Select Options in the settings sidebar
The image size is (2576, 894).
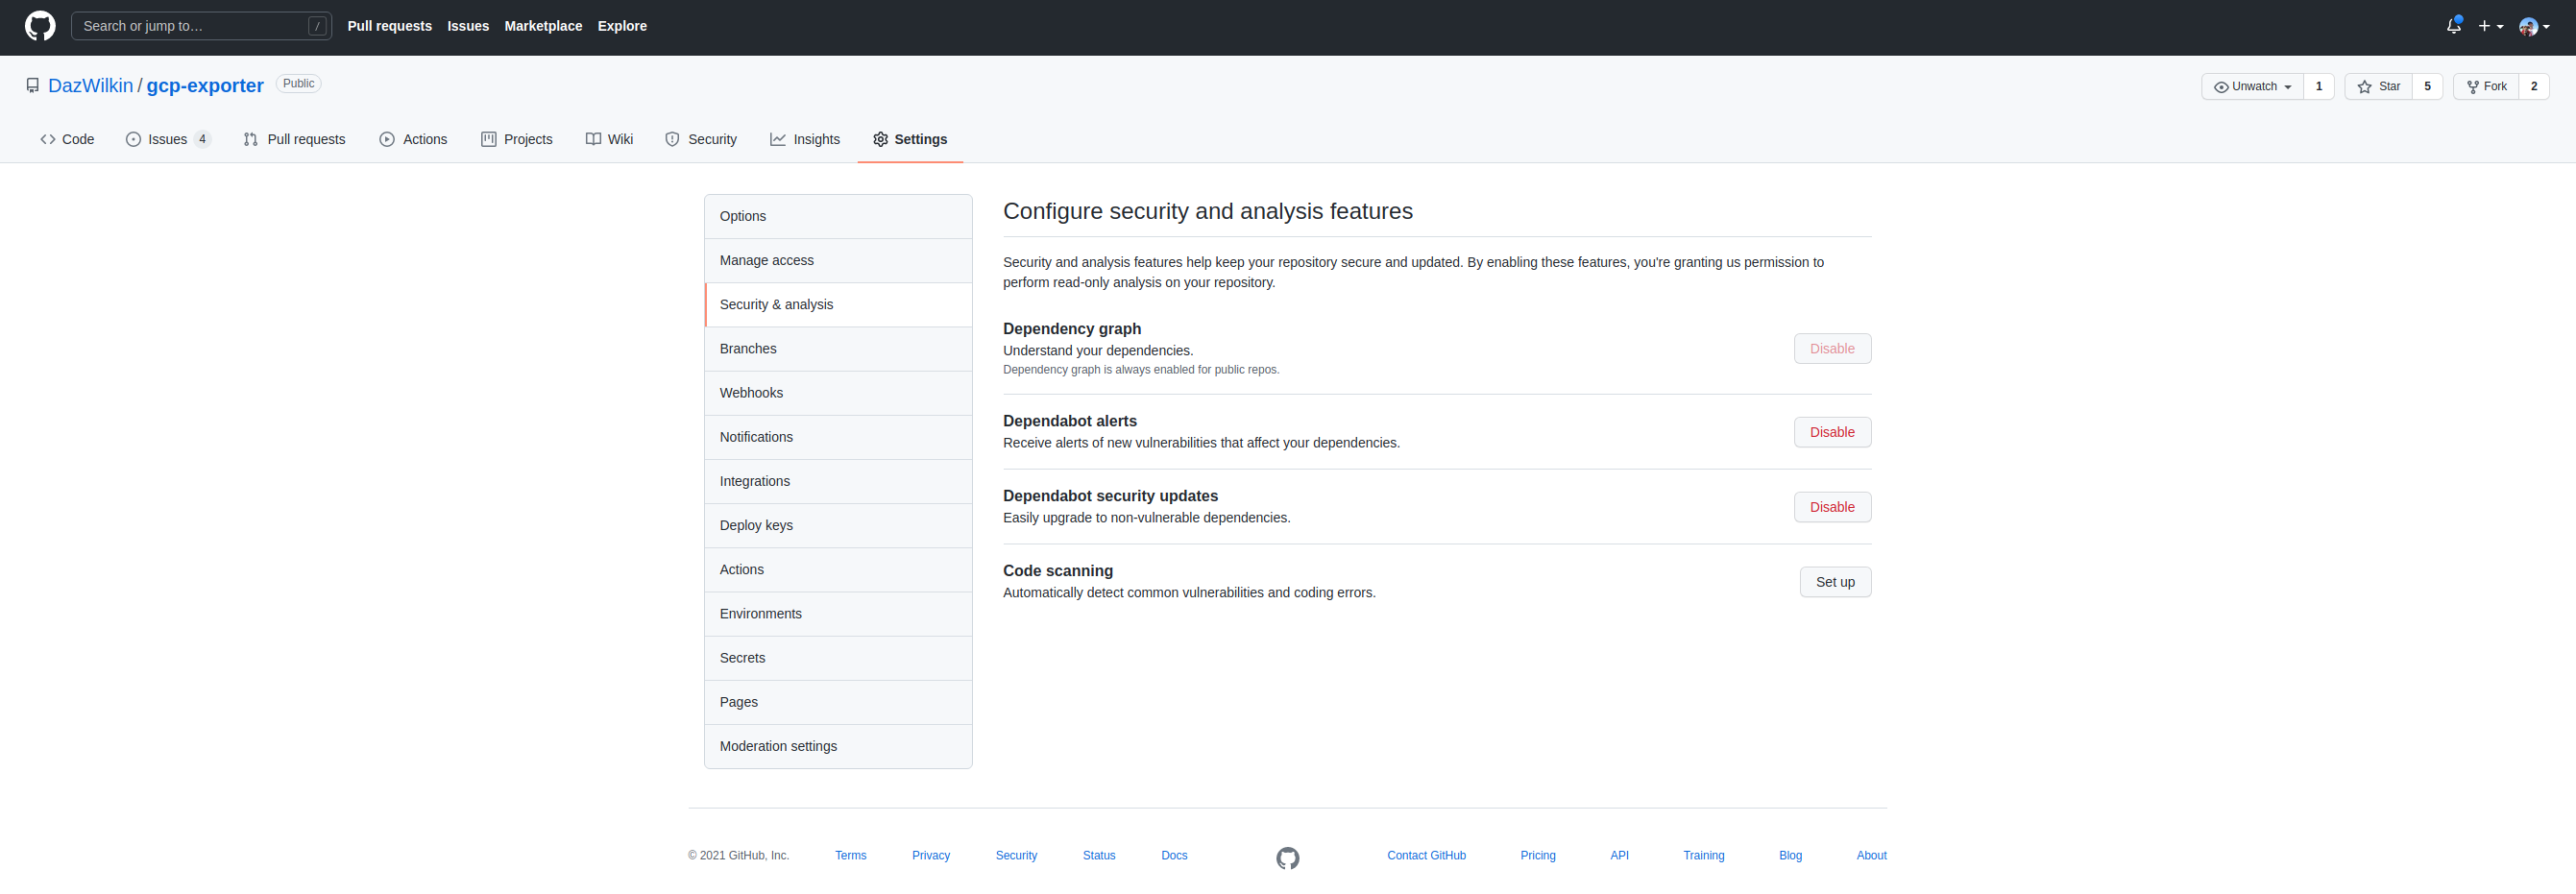click(x=838, y=216)
